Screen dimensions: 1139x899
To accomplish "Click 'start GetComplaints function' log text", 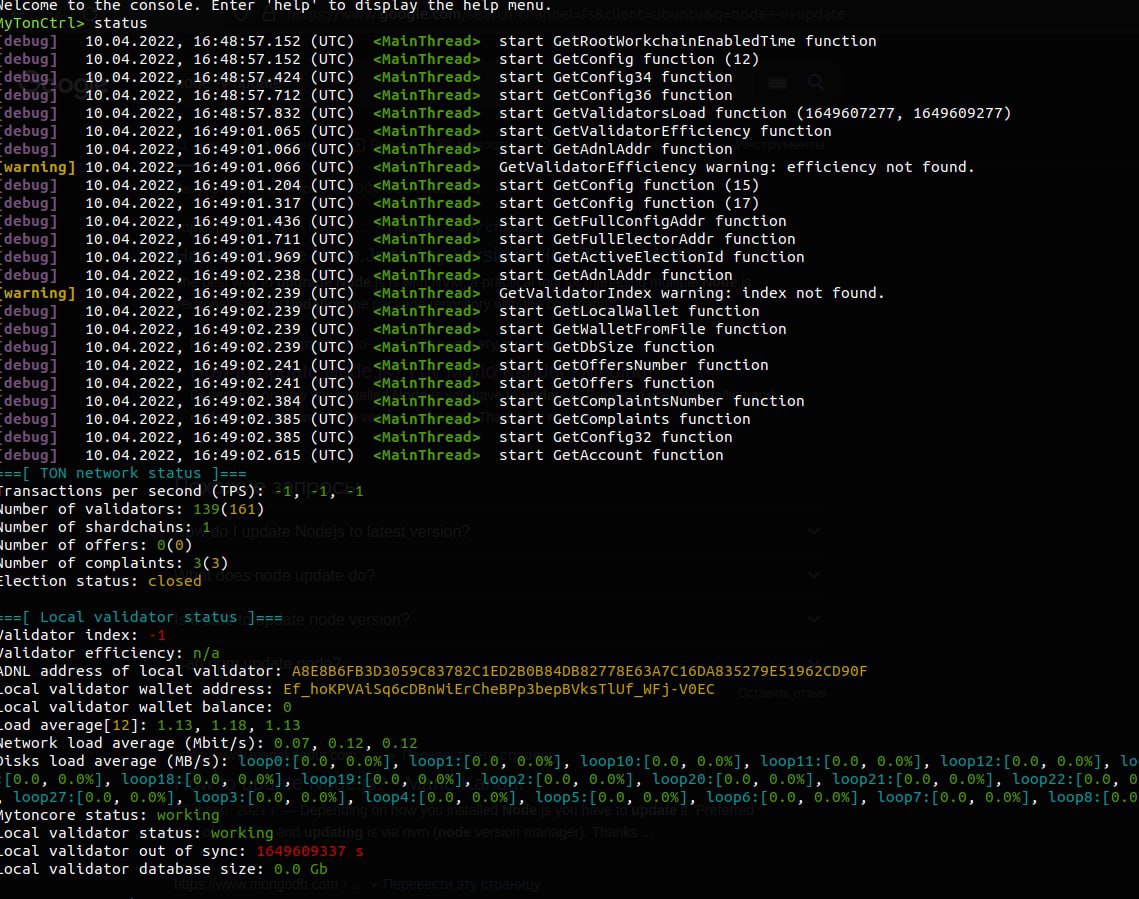I will (625, 419).
